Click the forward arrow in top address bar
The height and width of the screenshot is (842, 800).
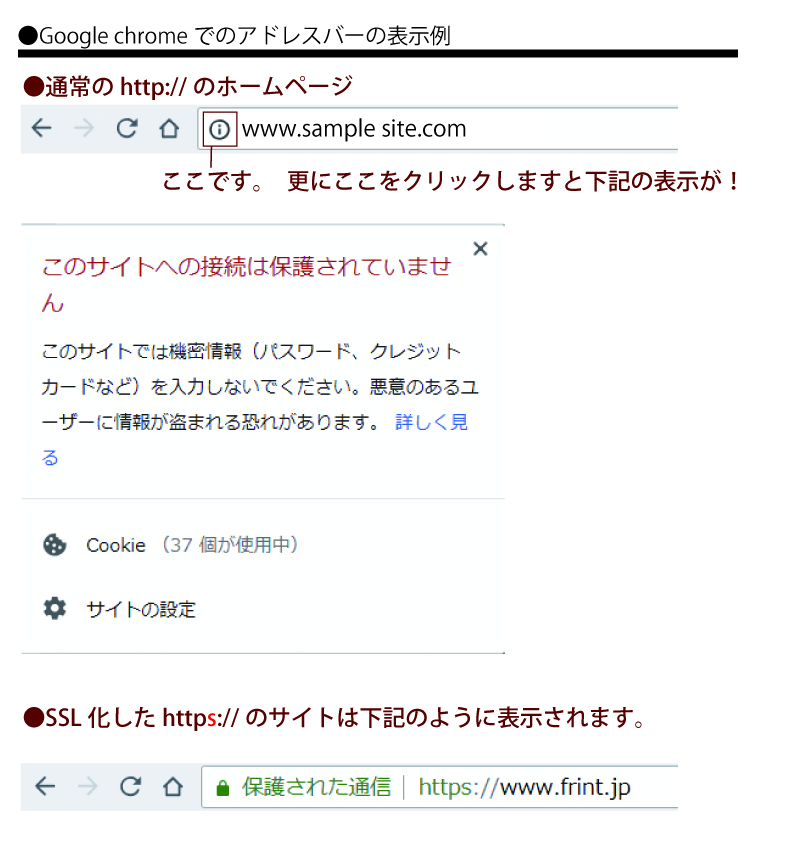pyautogui.click(x=84, y=128)
